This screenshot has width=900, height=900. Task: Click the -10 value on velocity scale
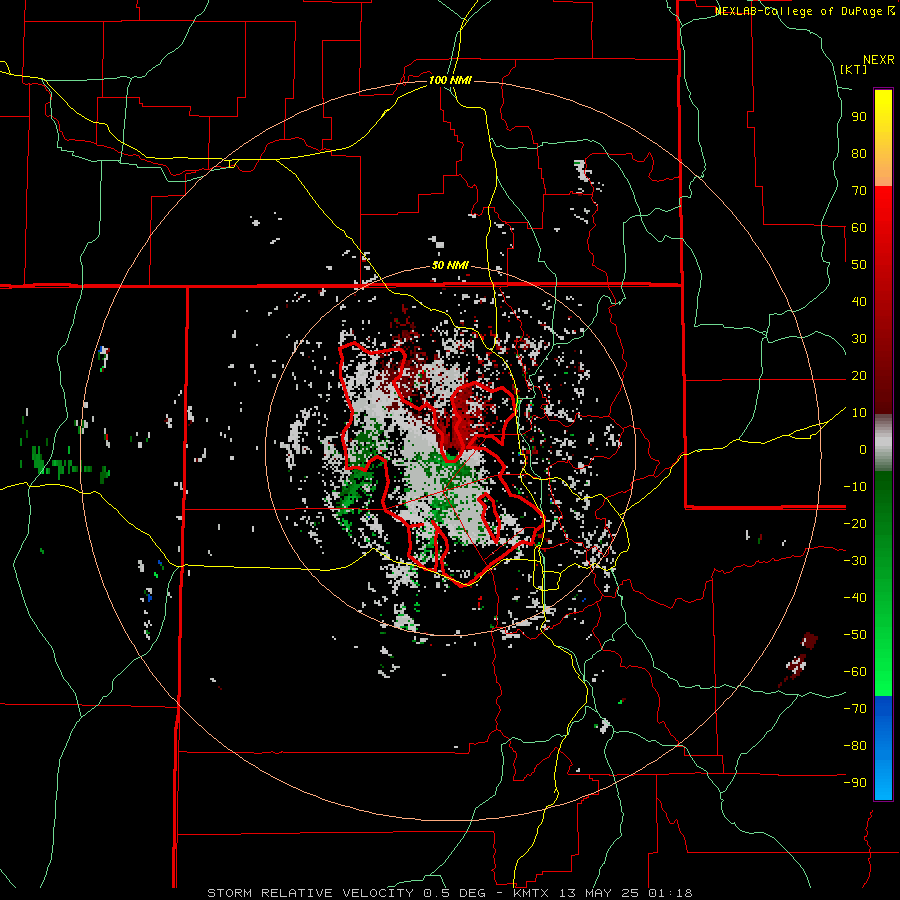tap(855, 487)
